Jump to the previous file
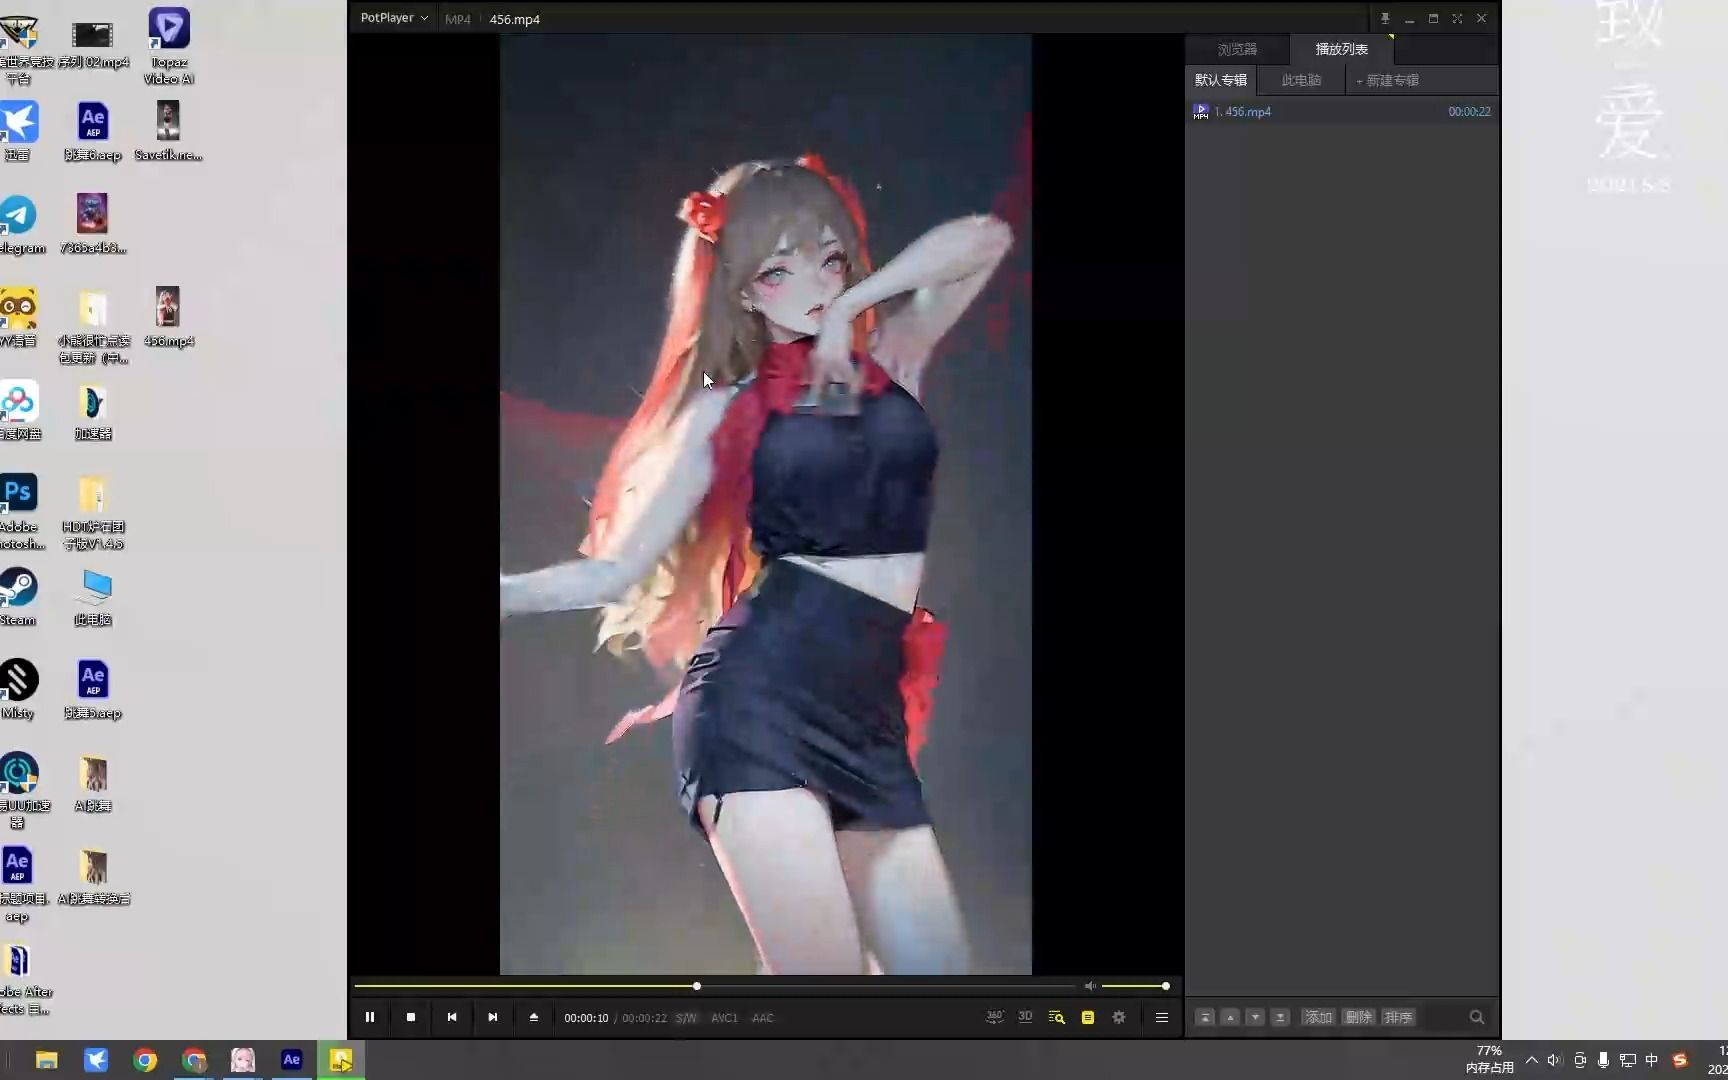Screen dimensions: 1728x1080 tap(452, 1017)
